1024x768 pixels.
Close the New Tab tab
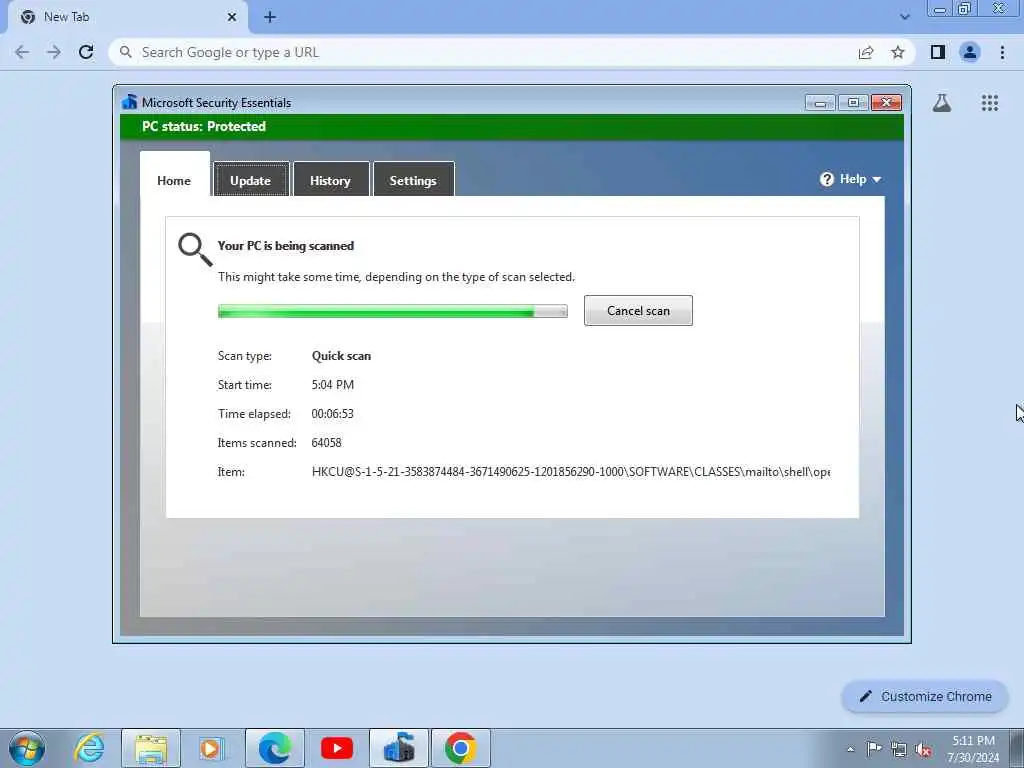[232, 17]
